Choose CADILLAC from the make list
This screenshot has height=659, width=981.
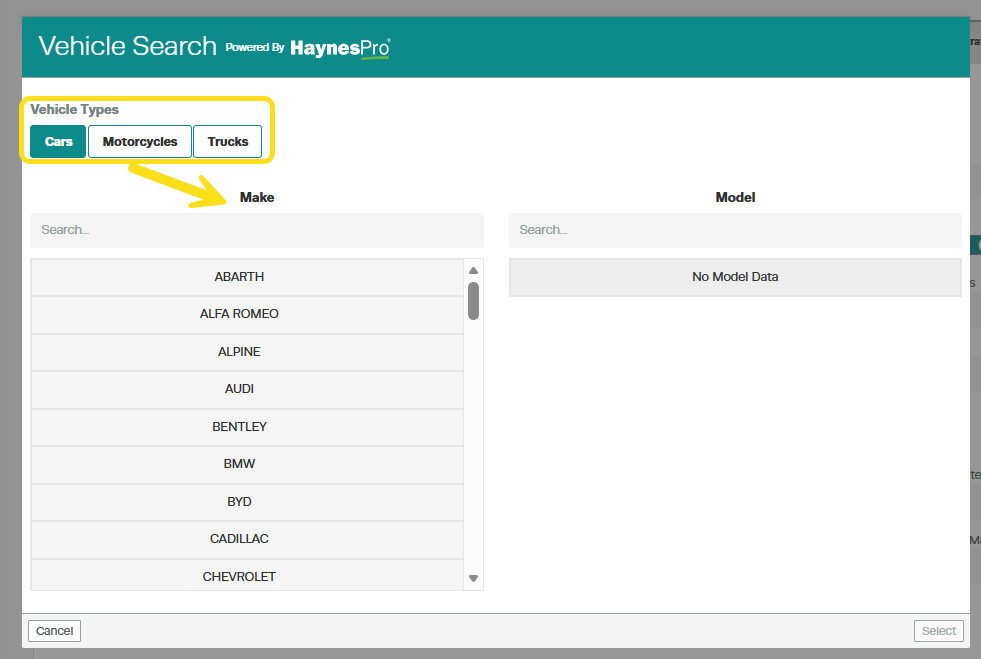click(247, 539)
